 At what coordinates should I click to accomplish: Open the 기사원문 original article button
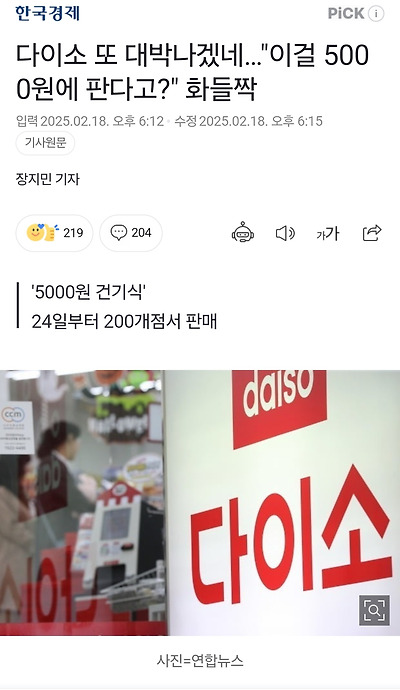(45, 143)
